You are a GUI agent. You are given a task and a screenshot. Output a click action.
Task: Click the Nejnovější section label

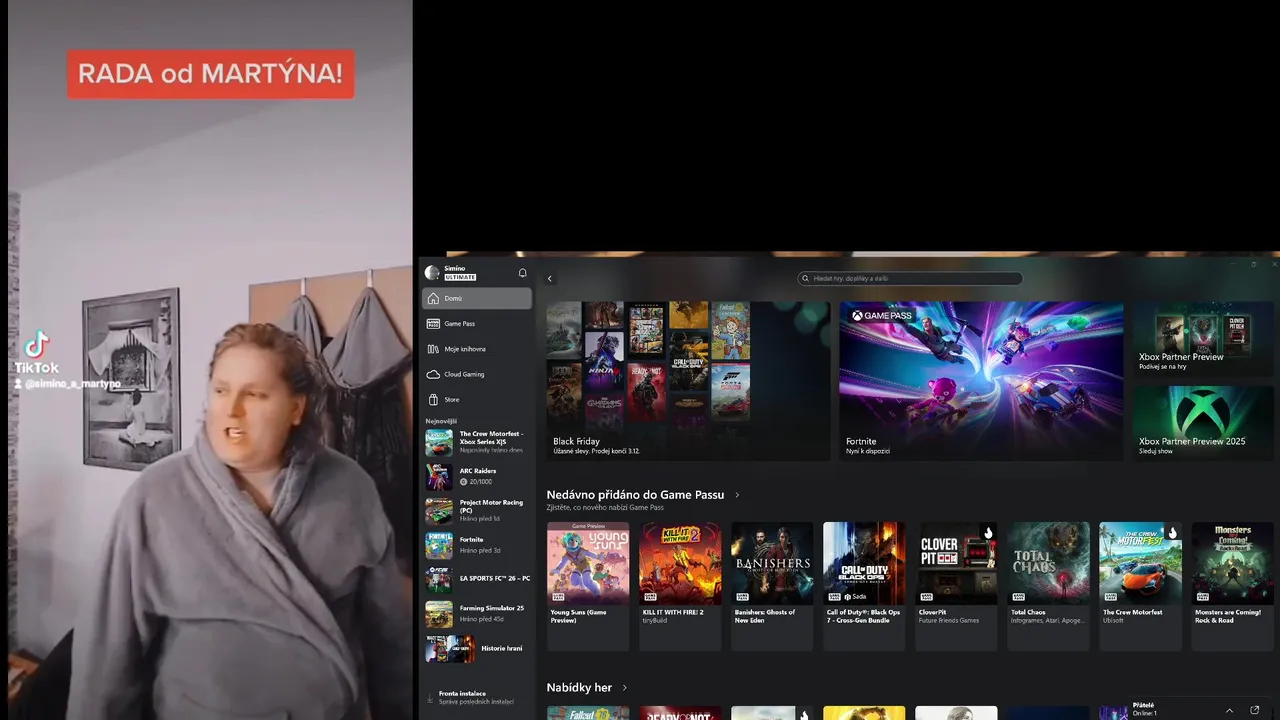pos(441,421)
